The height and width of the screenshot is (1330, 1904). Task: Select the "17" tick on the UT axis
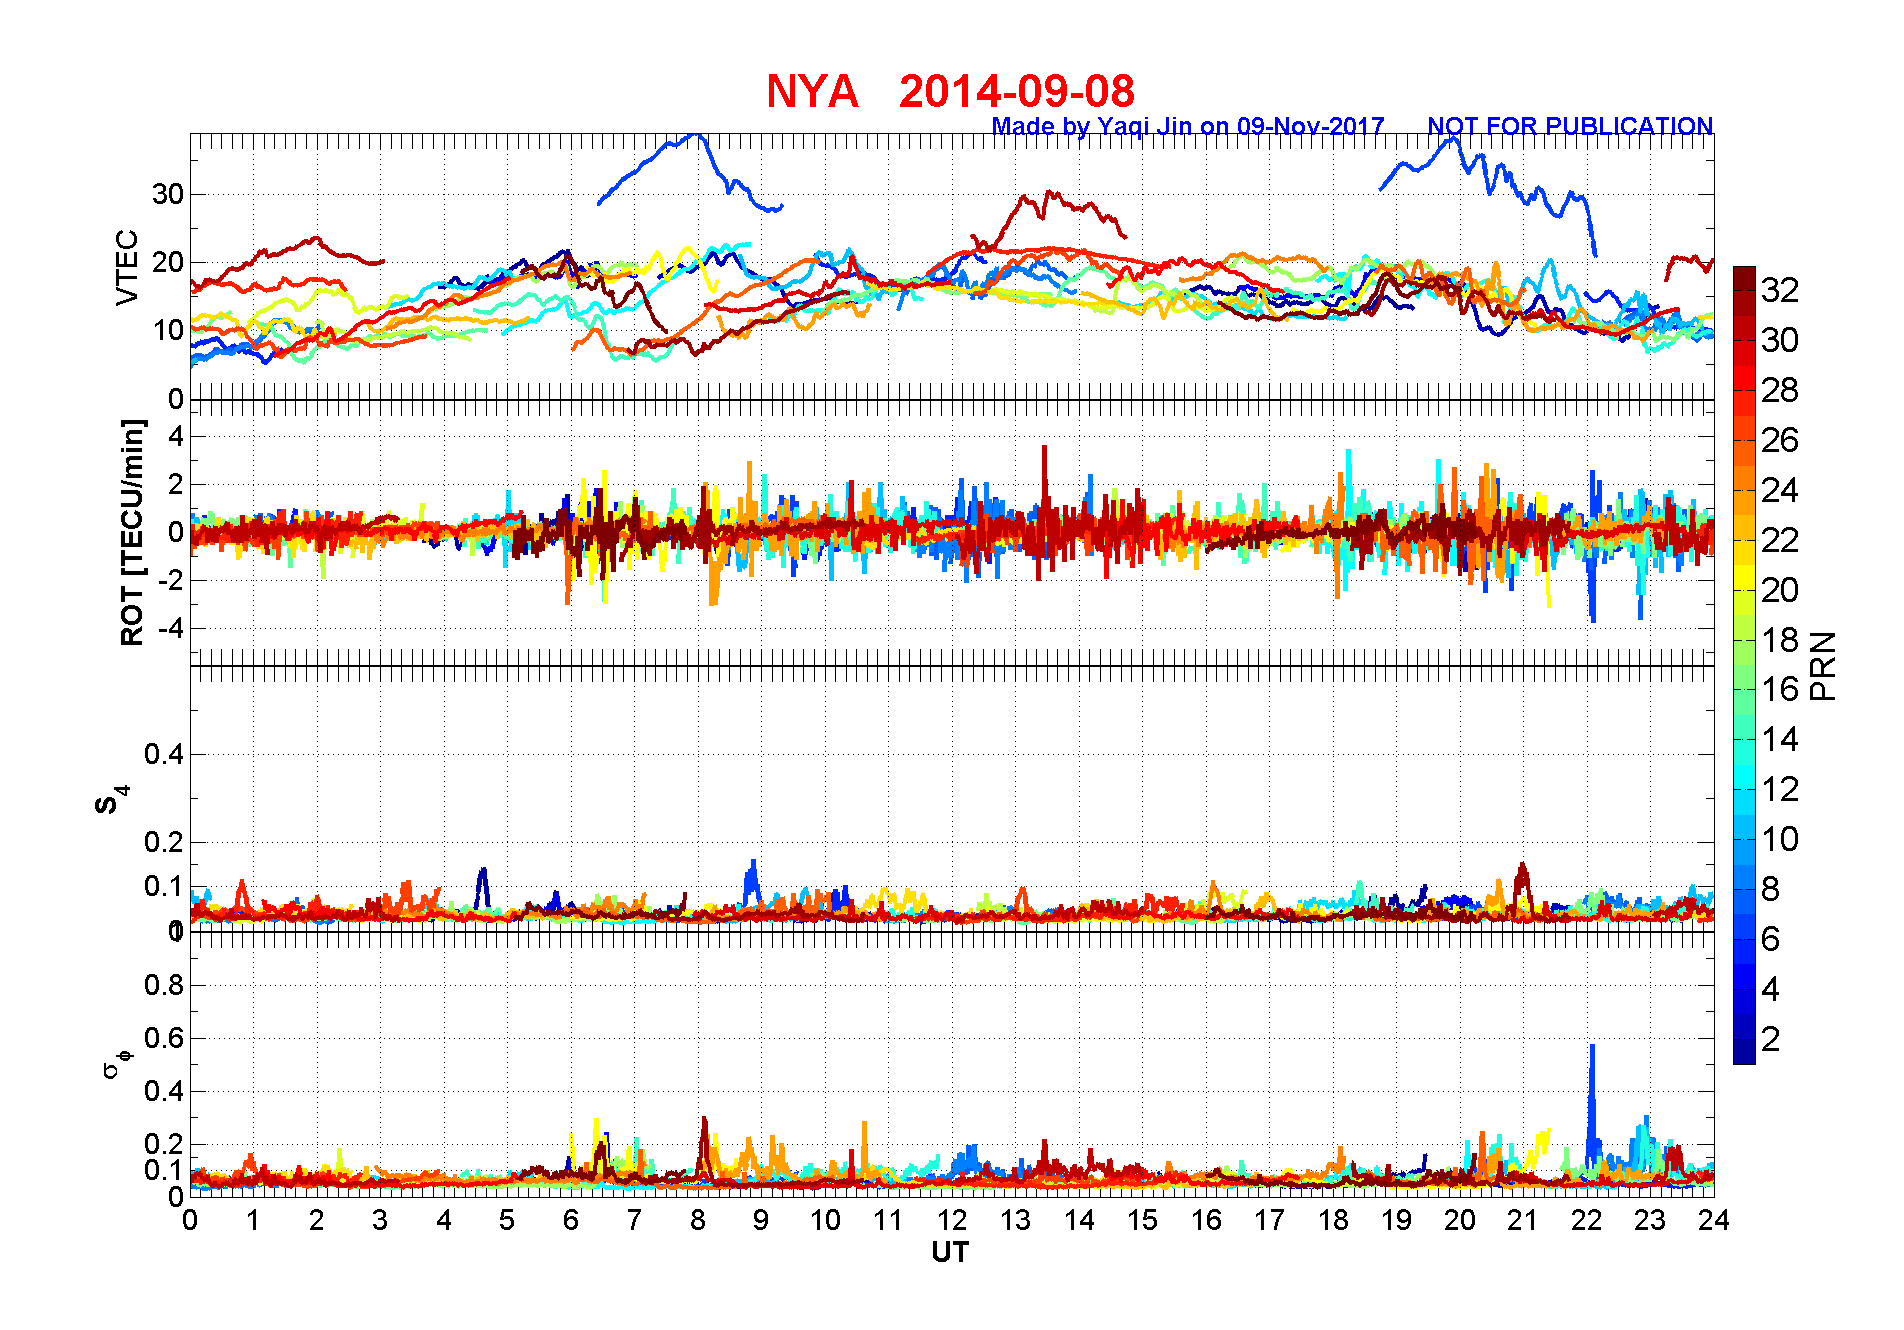point(1269,1220)
